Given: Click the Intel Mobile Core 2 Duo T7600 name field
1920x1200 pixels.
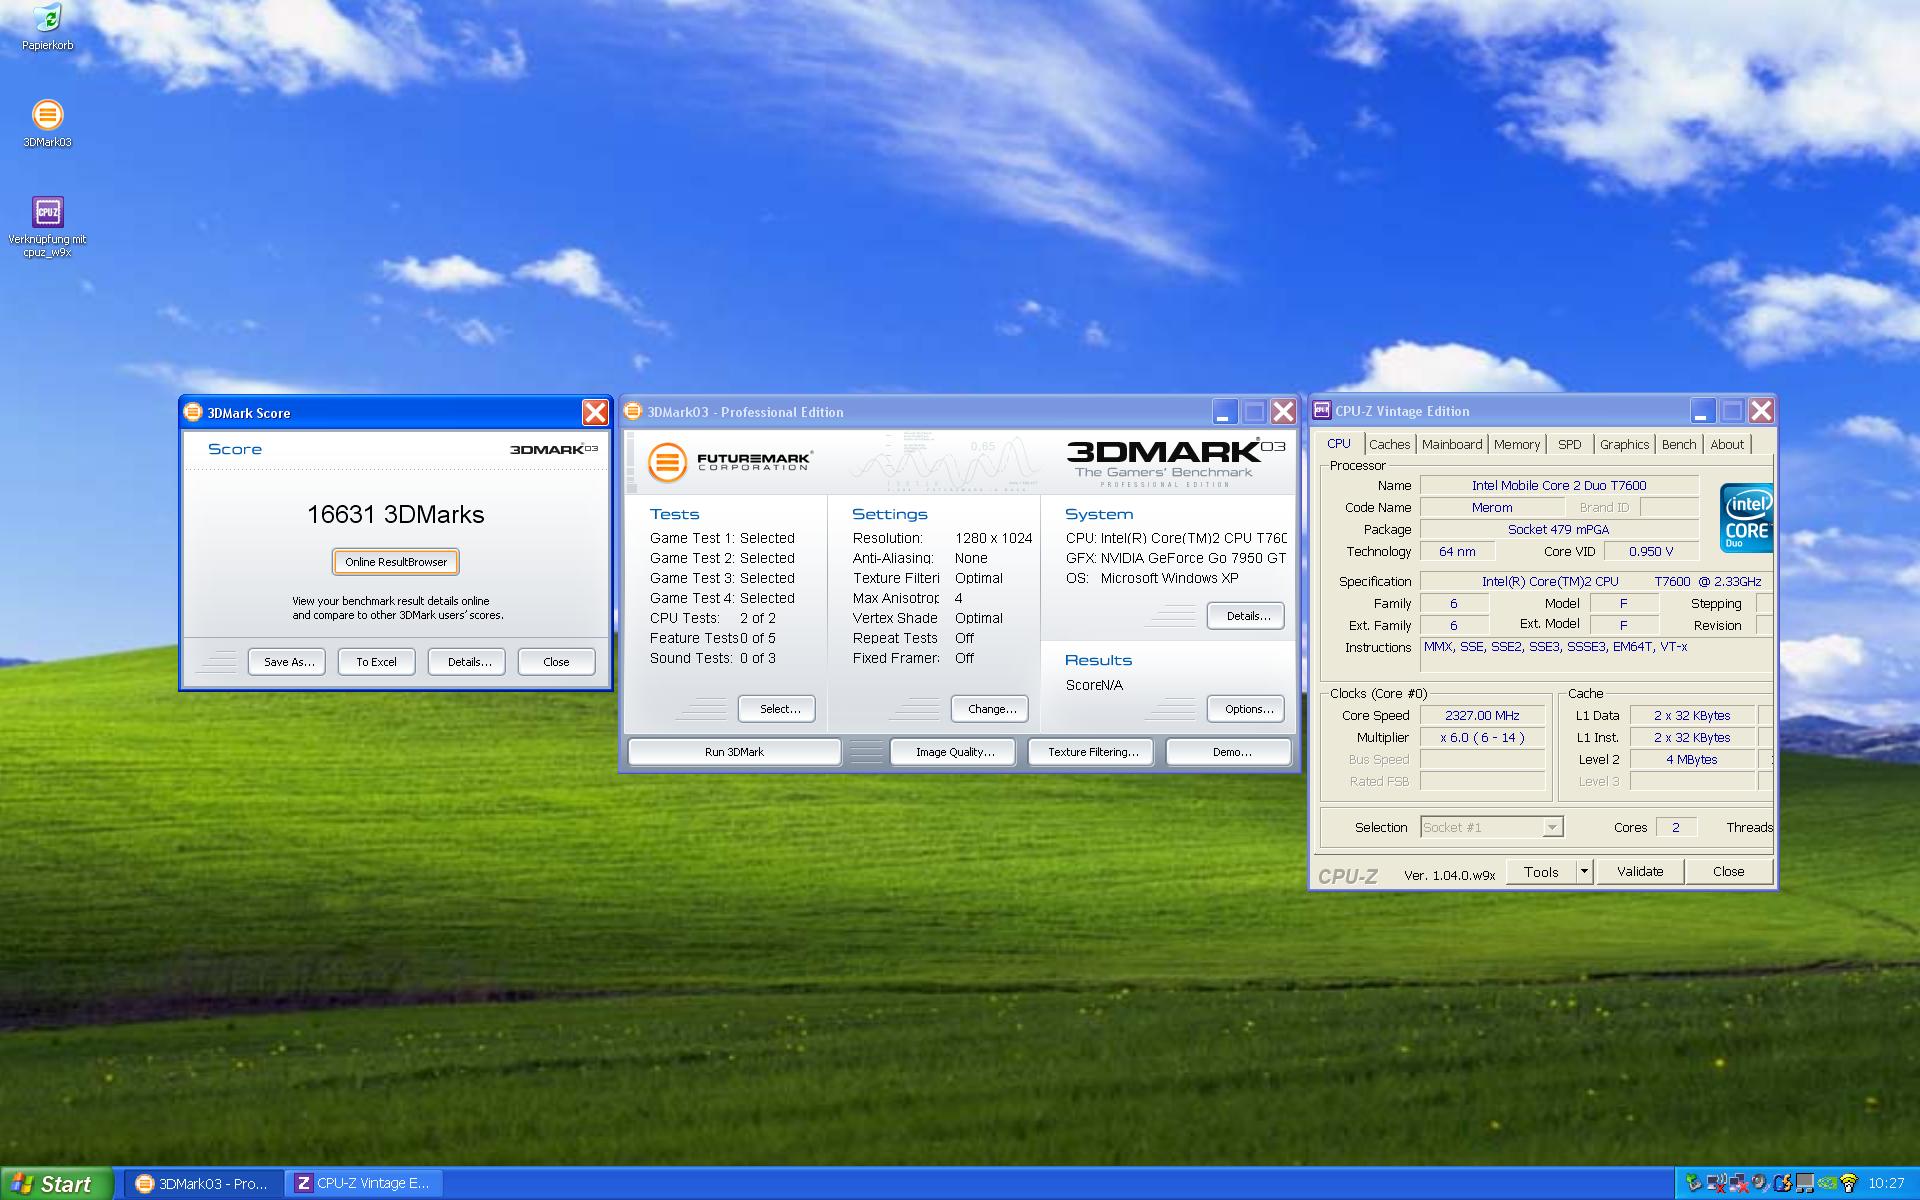Looking at the screenshot, I should pos(1559,486).
